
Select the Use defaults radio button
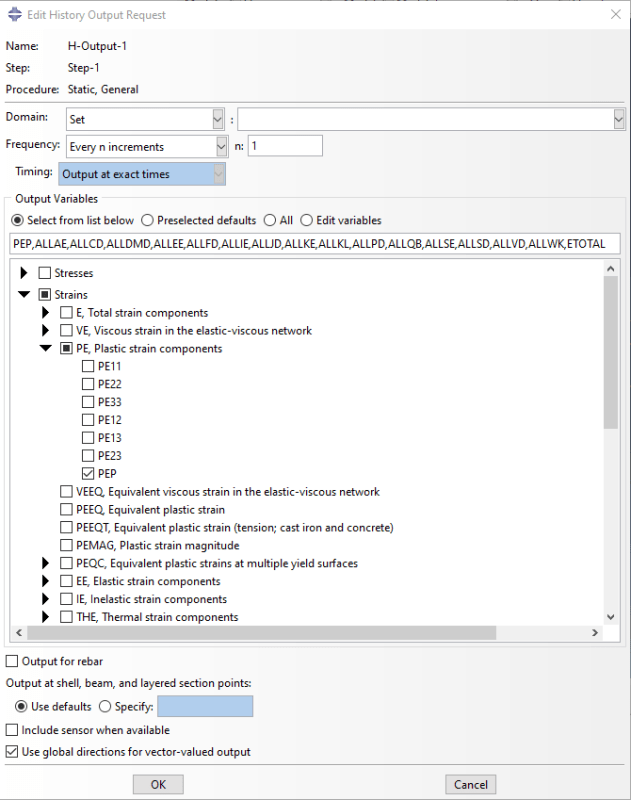21,707
